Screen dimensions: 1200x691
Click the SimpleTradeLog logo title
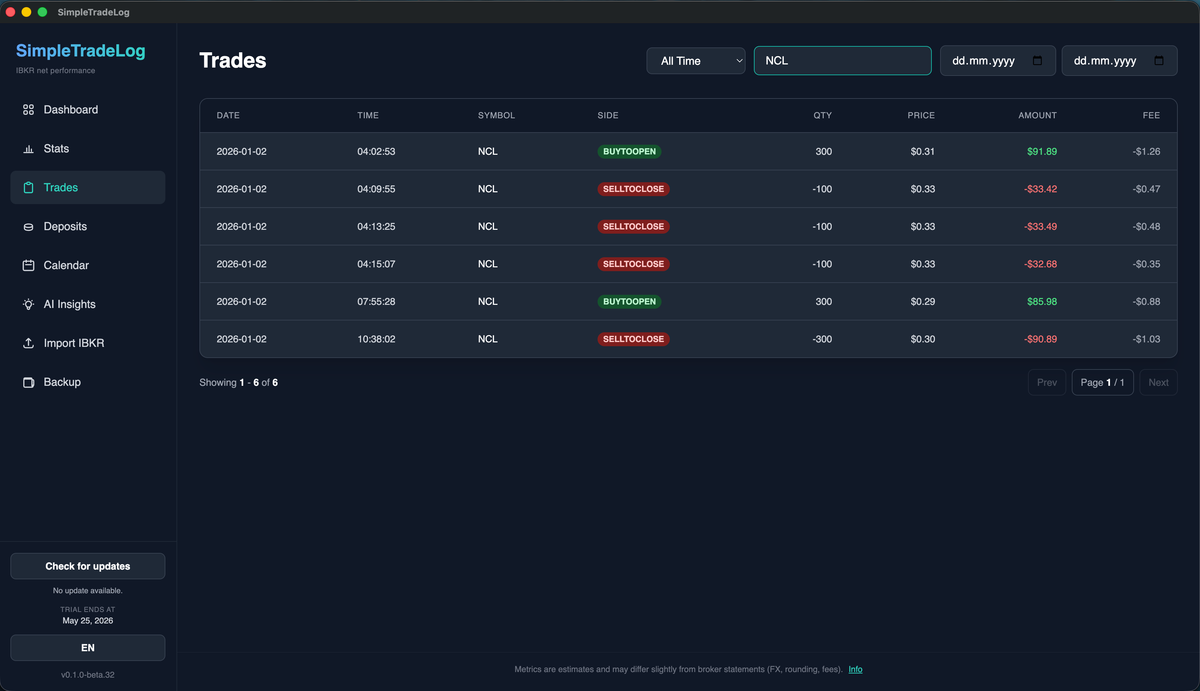point(80,51)
